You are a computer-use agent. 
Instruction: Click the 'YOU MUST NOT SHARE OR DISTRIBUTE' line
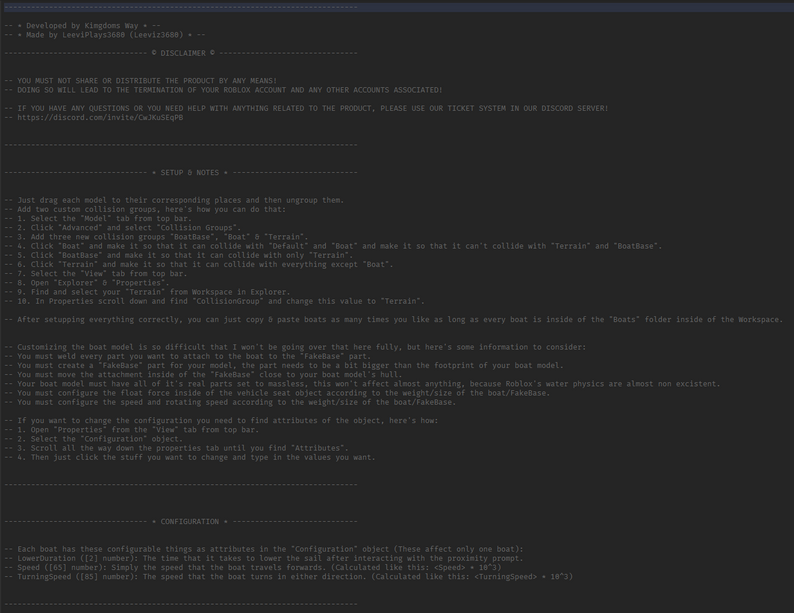pos(141,80)
